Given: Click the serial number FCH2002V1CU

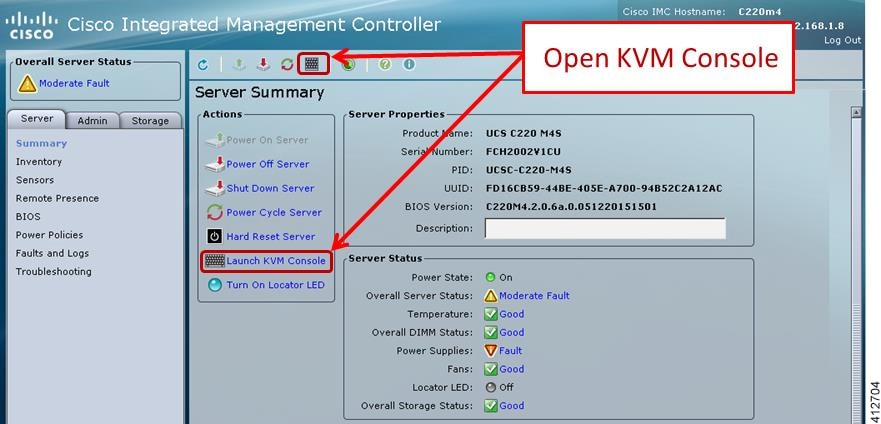Looking at the screenshot, I should tap(523, 152).
